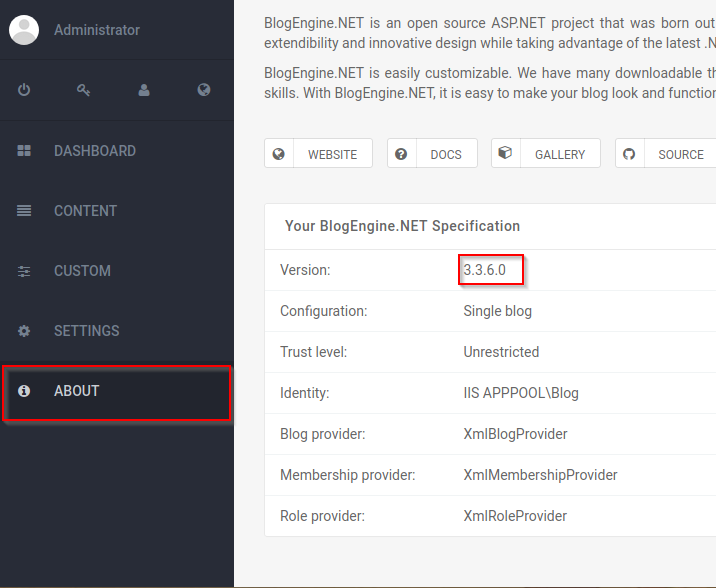Screen dimensions: 716x588
Task: Click the About info icon
Action: pos(24,391)
